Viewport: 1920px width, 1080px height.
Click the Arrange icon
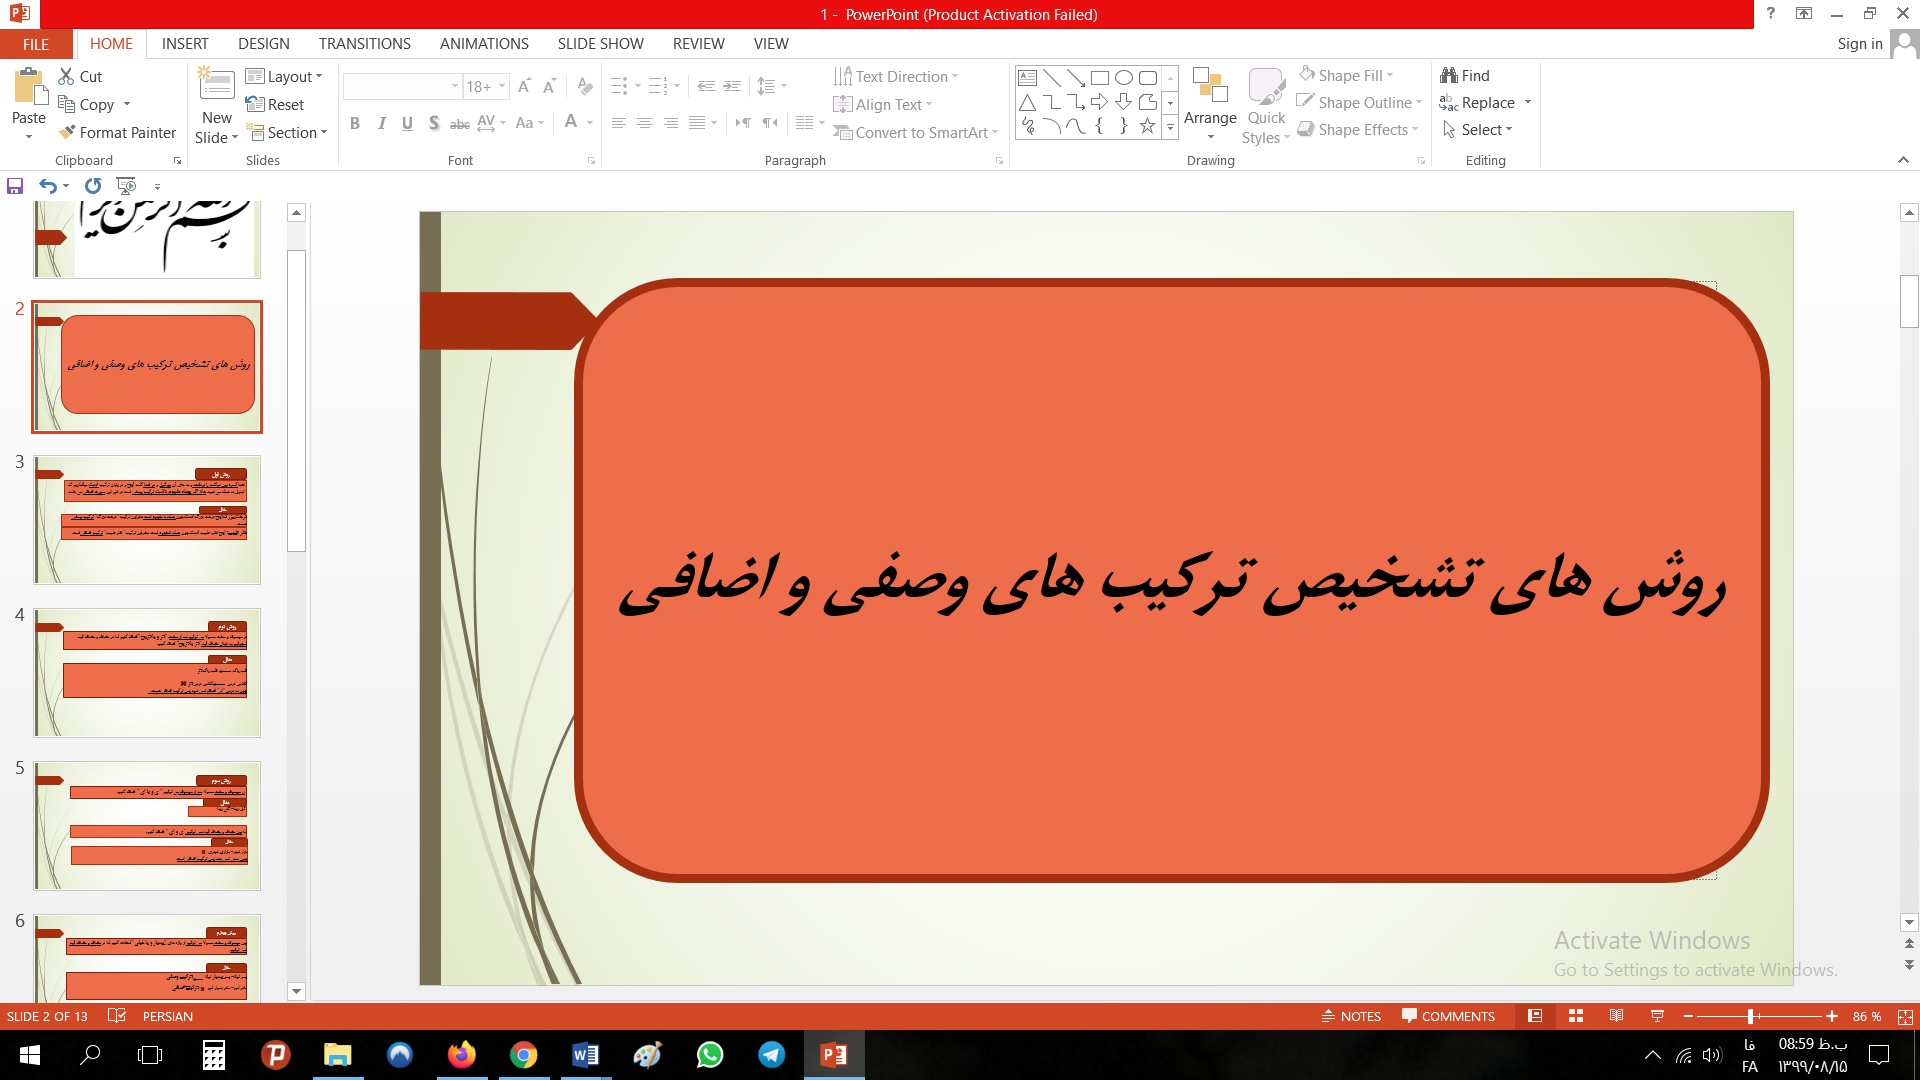tap(1210, 88)
